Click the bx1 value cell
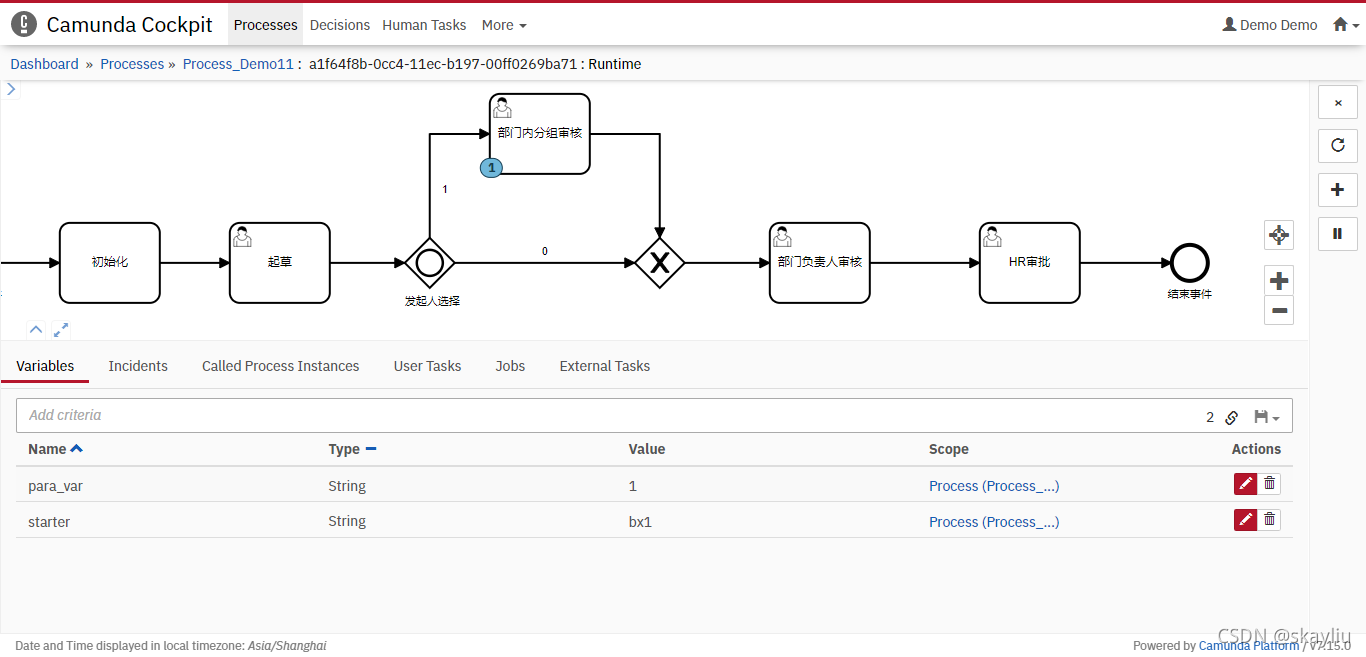 640,522
